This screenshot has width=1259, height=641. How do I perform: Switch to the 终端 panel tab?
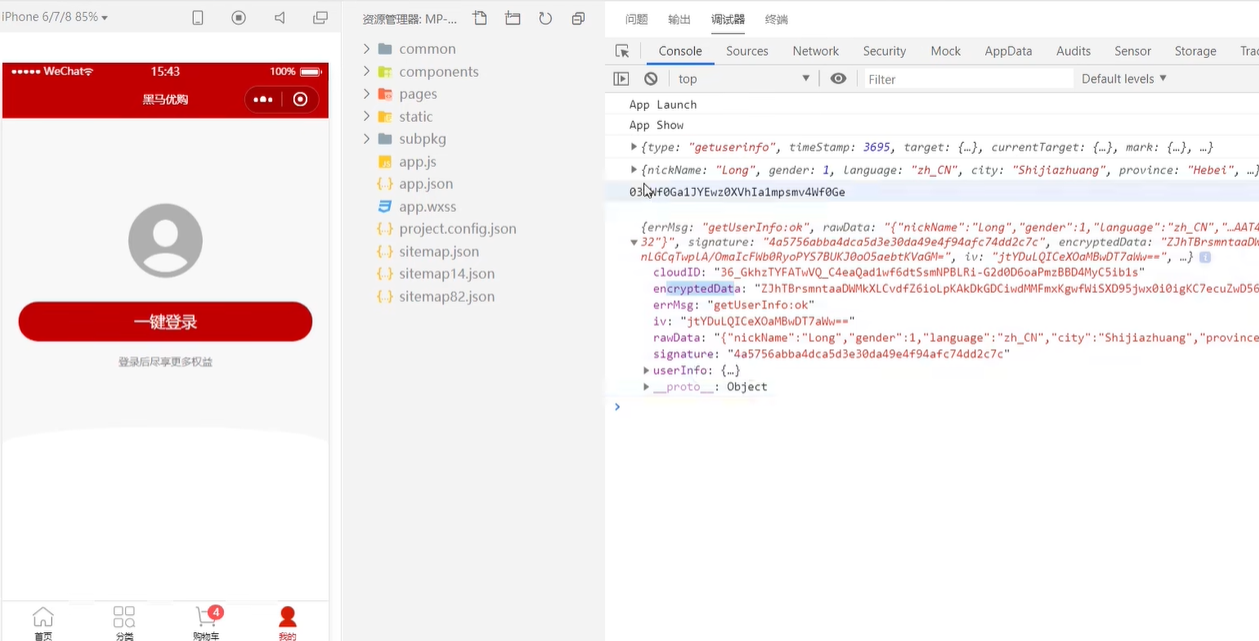pos(776,19)
